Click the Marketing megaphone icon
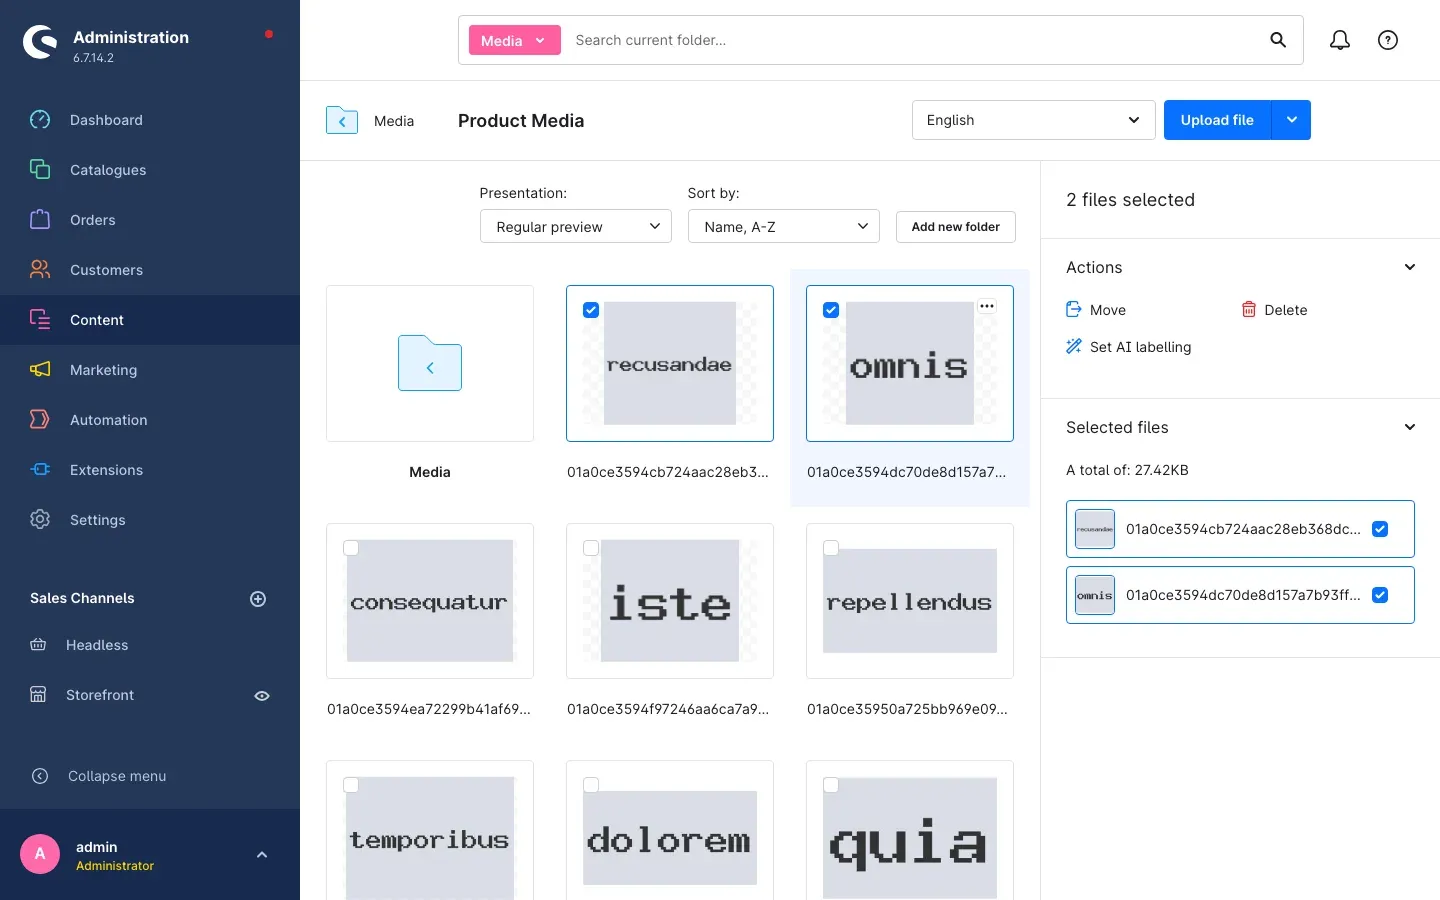The image size is (1440, 900). 40,370
